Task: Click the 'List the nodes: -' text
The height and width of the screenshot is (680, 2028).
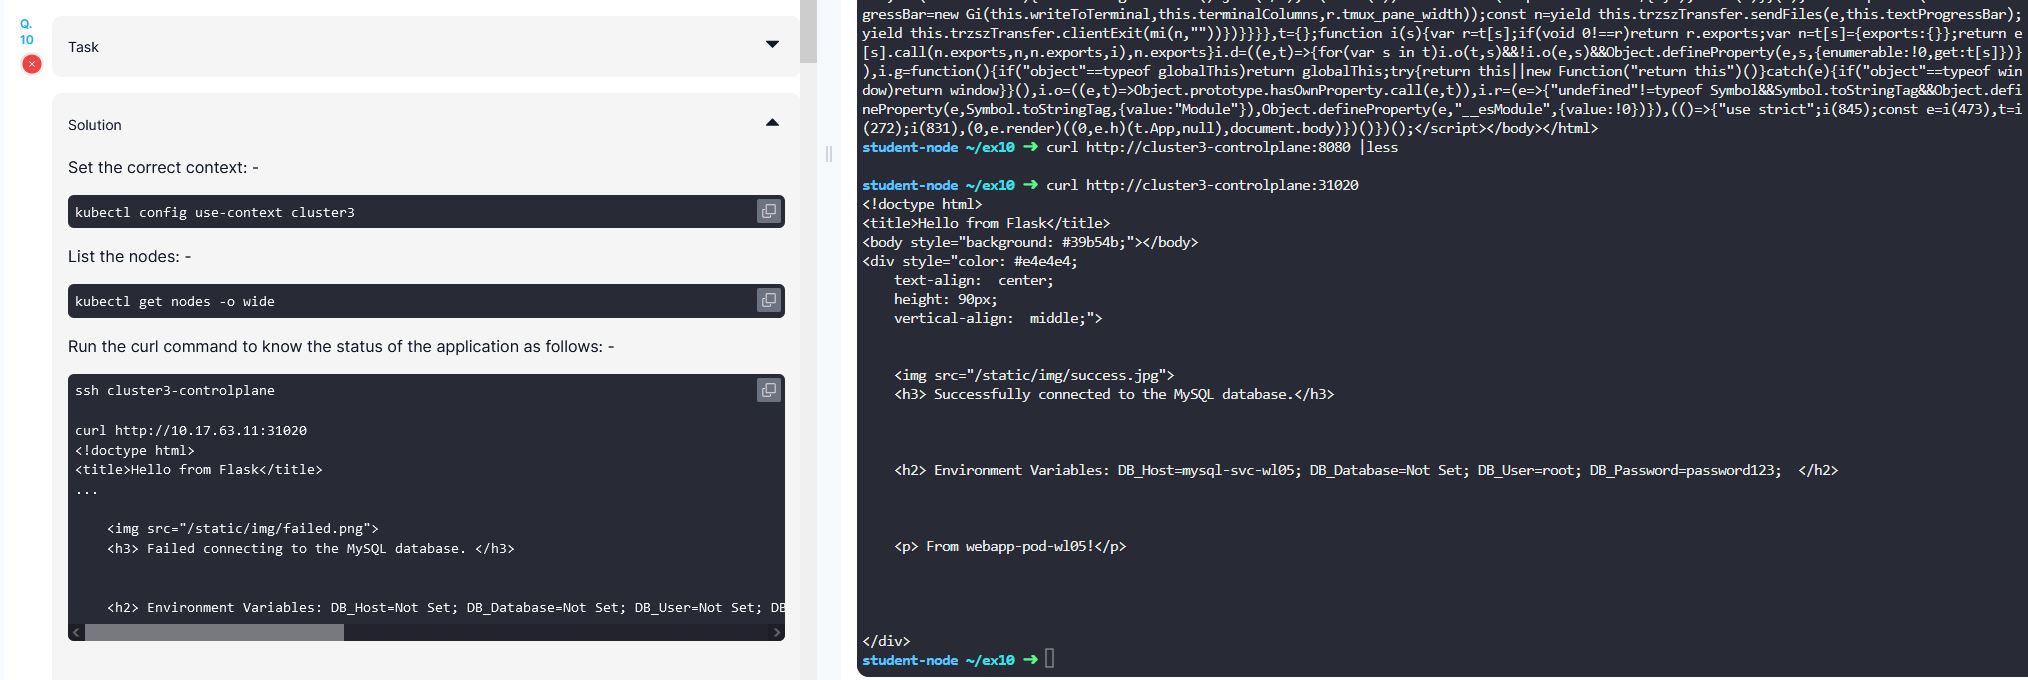Action: tap(129, 256)
